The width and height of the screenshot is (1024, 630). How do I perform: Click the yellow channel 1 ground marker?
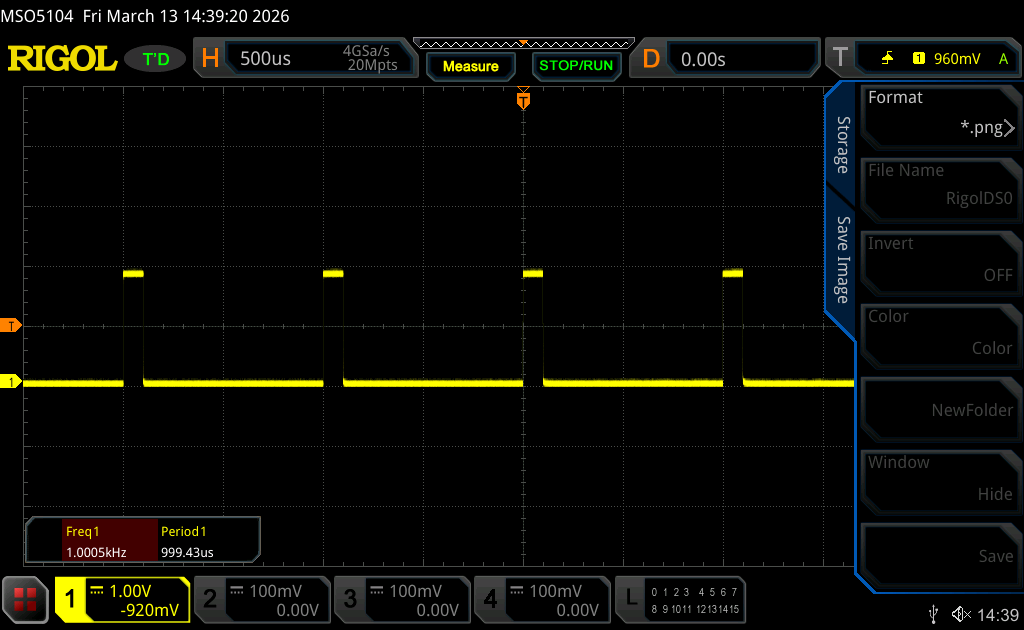12,382
